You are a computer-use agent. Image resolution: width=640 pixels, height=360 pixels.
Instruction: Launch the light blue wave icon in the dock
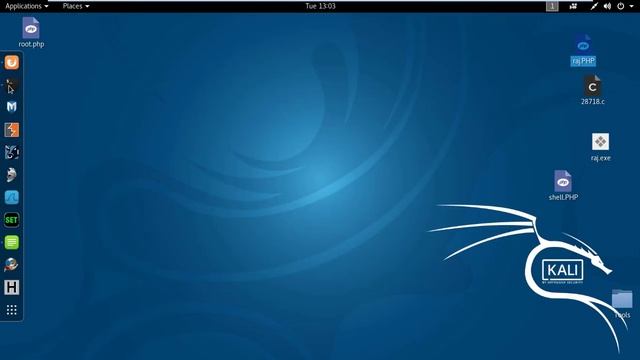[x=11, y=198]
